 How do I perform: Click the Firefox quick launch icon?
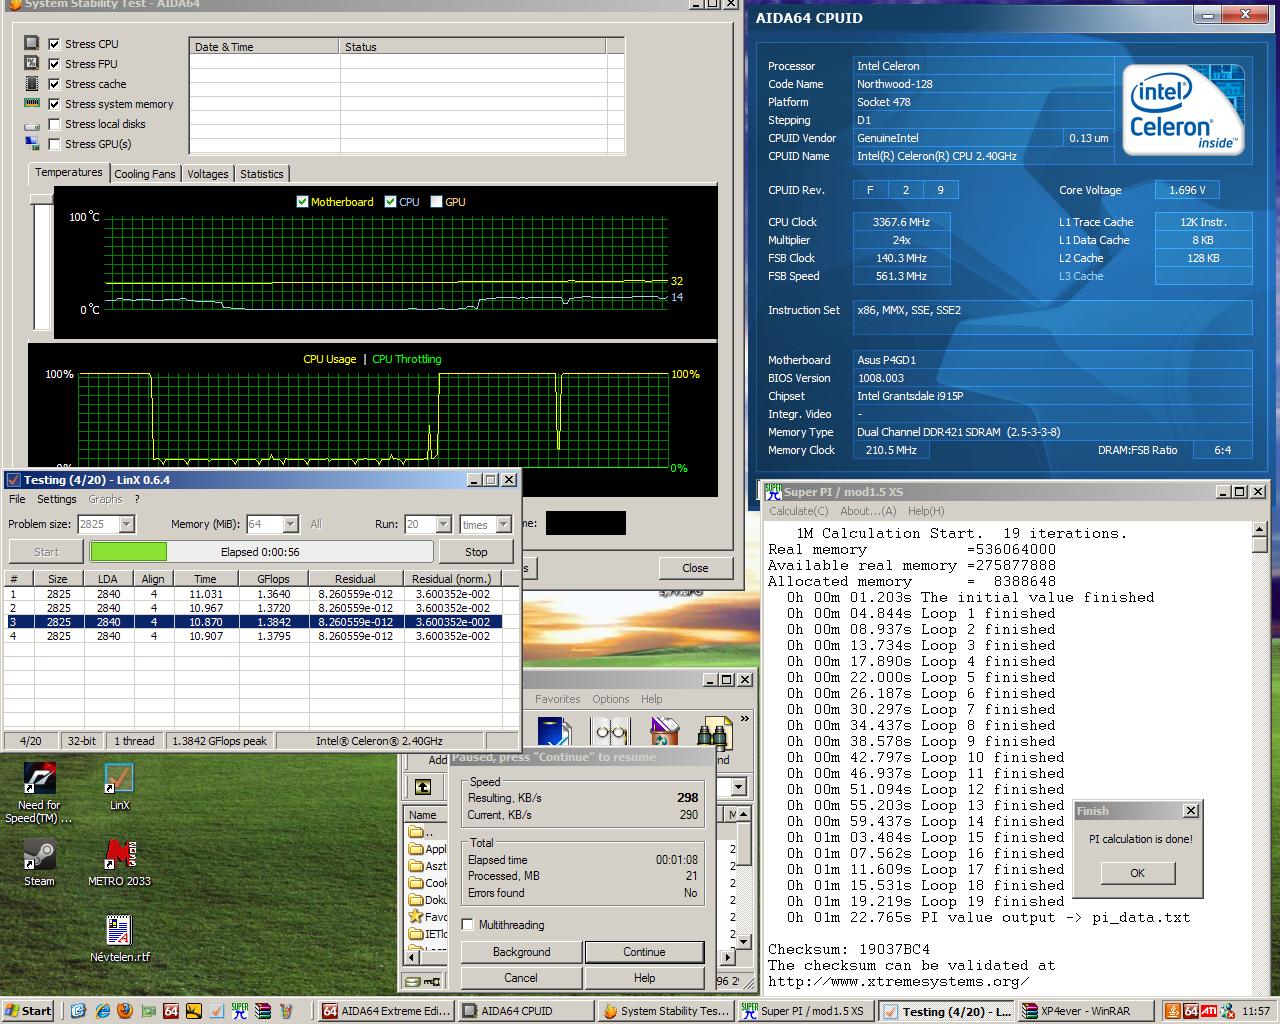(x=124, y=1011)
